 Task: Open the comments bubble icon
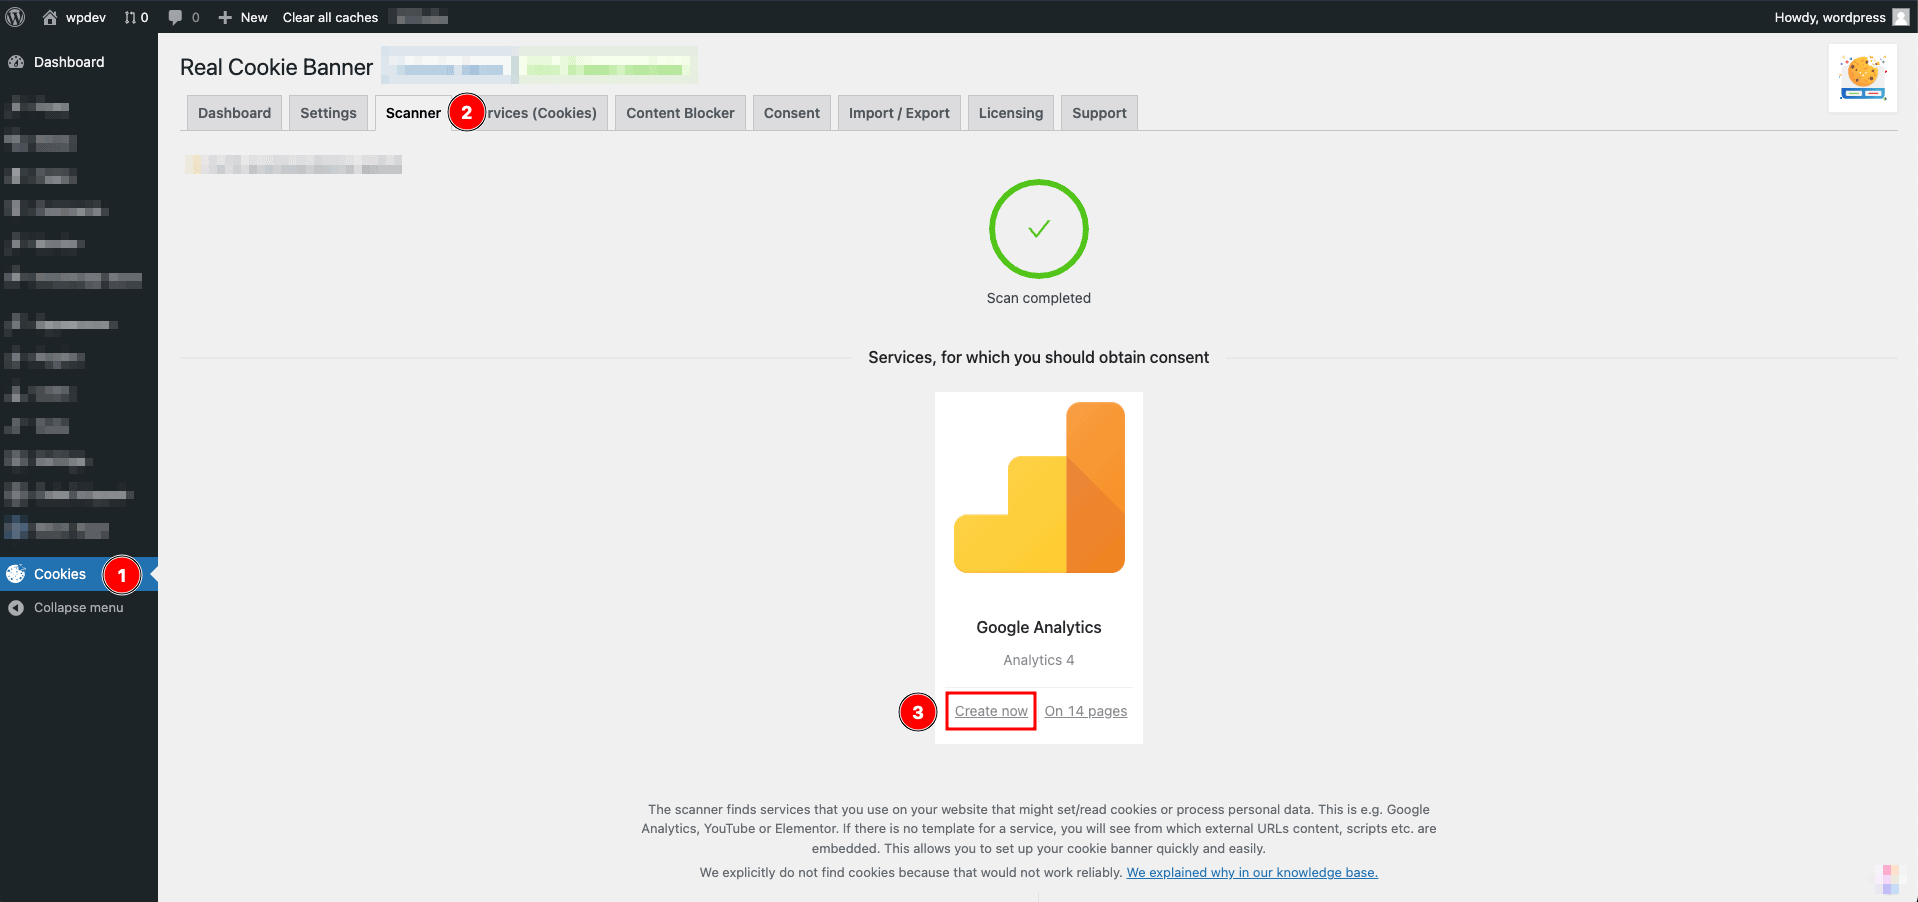point(176,17)
